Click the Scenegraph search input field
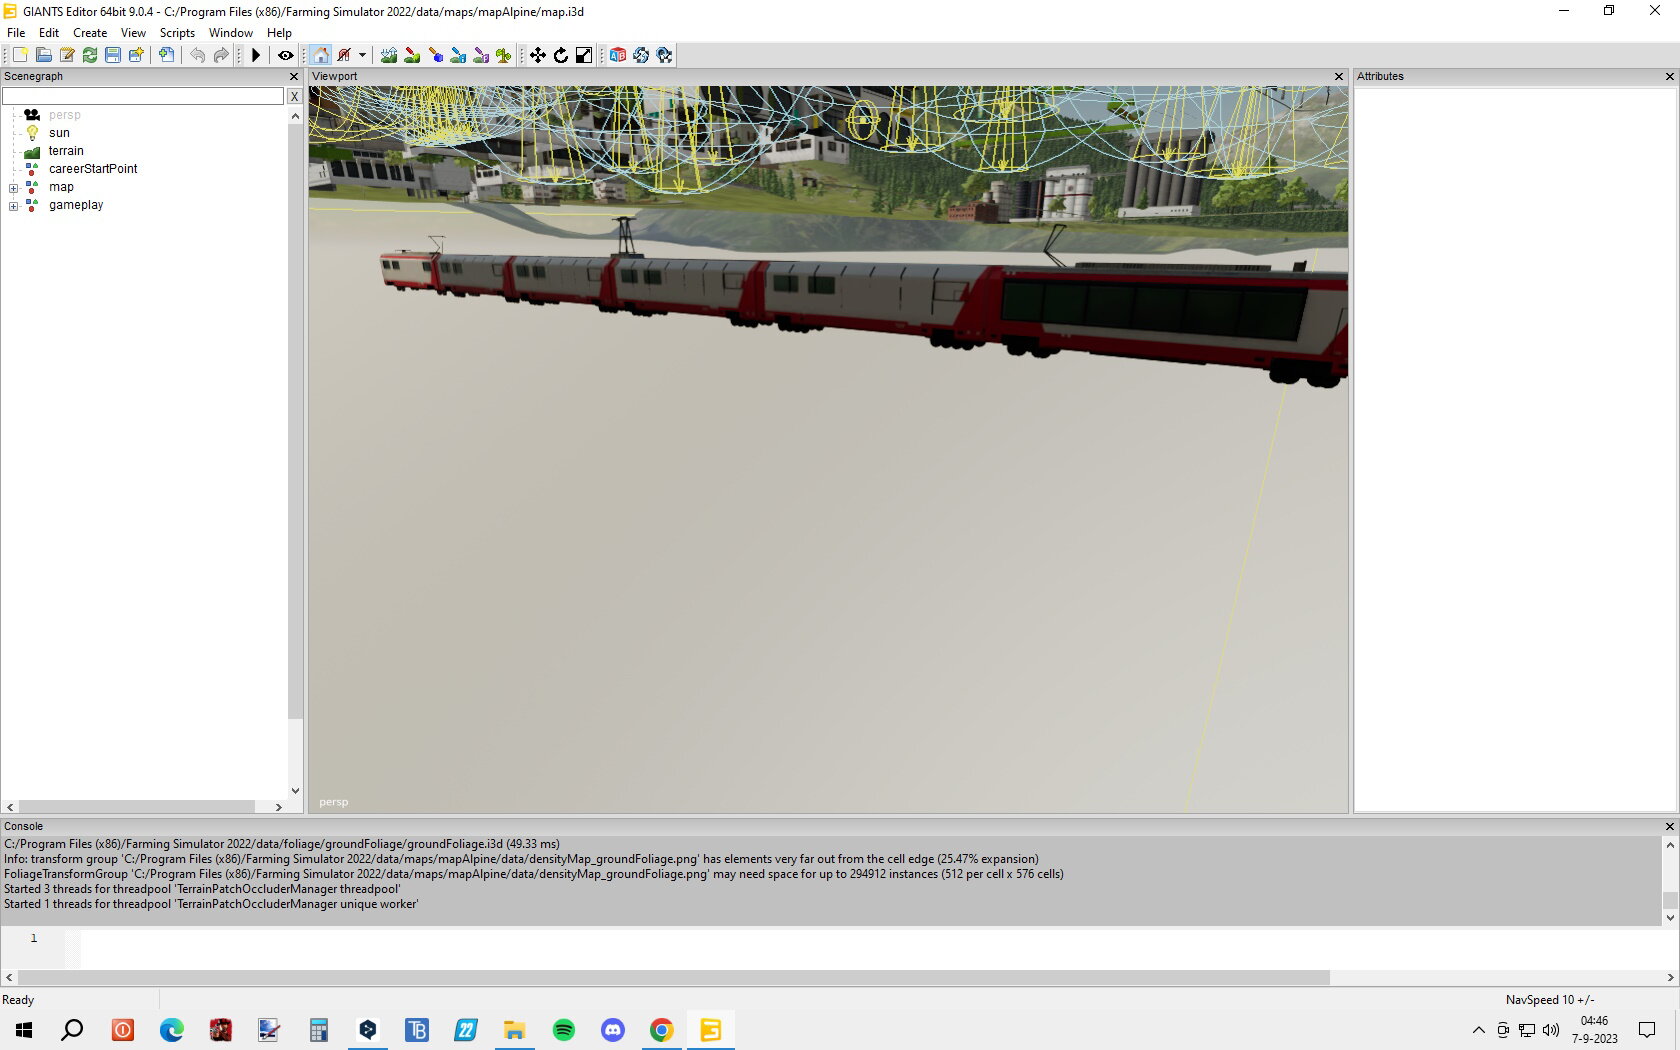The height and width of the screenshot is (1050, 1680). point(143,96)
